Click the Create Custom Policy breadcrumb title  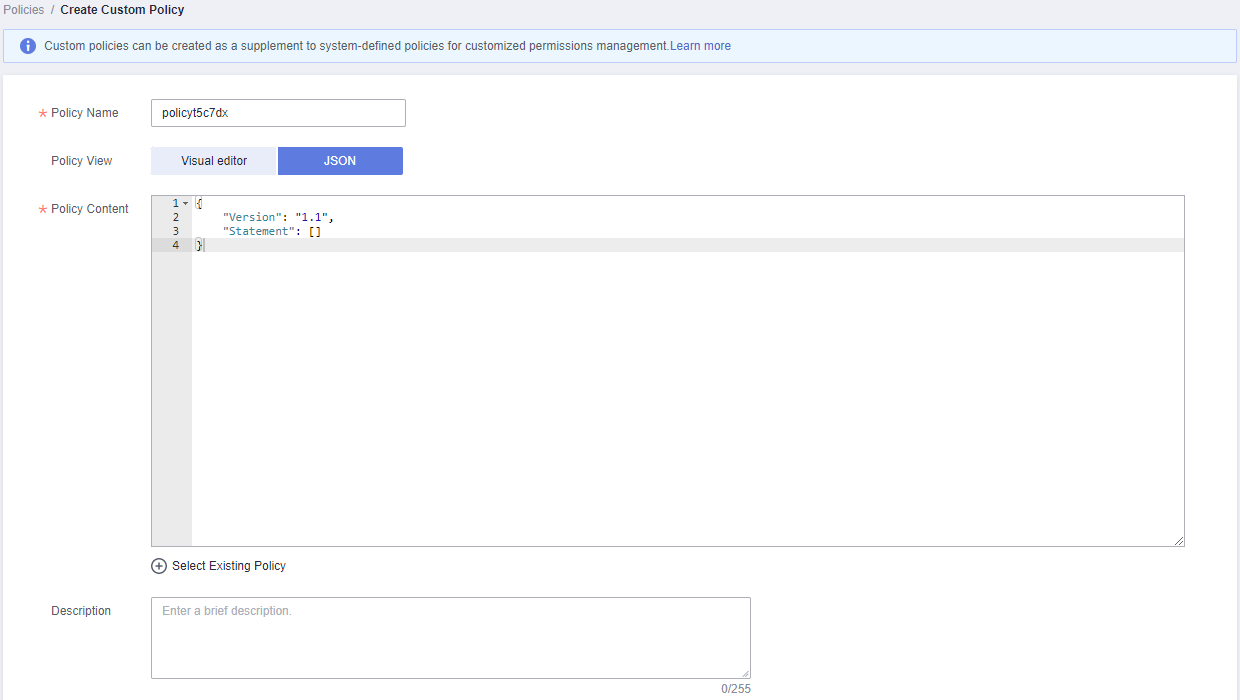122,10
